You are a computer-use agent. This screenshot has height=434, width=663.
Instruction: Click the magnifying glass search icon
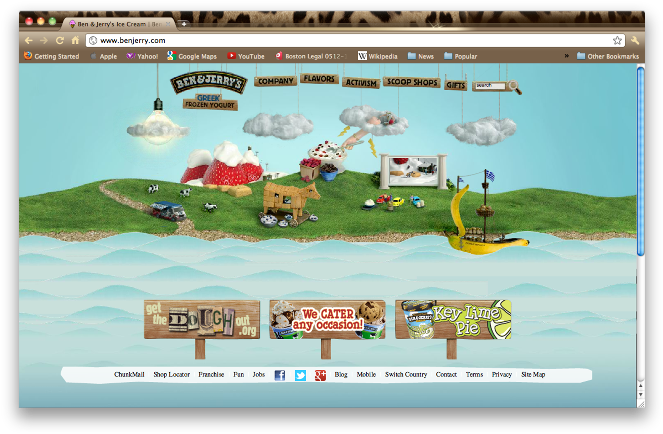coord(515,87)
